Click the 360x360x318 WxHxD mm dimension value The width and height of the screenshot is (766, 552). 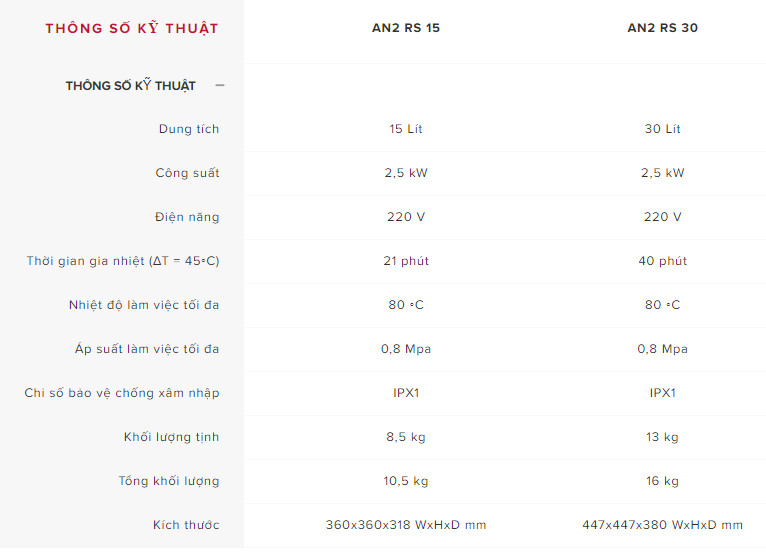coord(406,525)
